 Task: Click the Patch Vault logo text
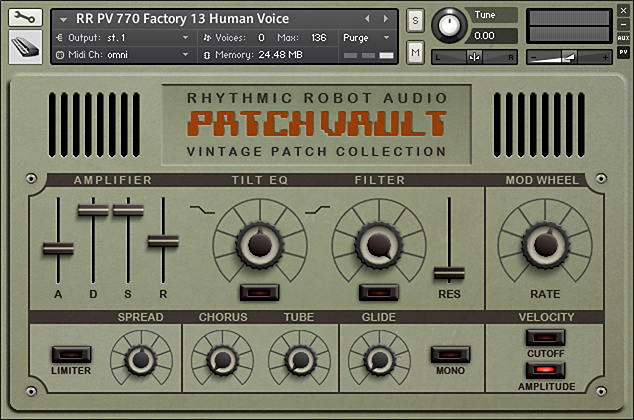(317, 123)
